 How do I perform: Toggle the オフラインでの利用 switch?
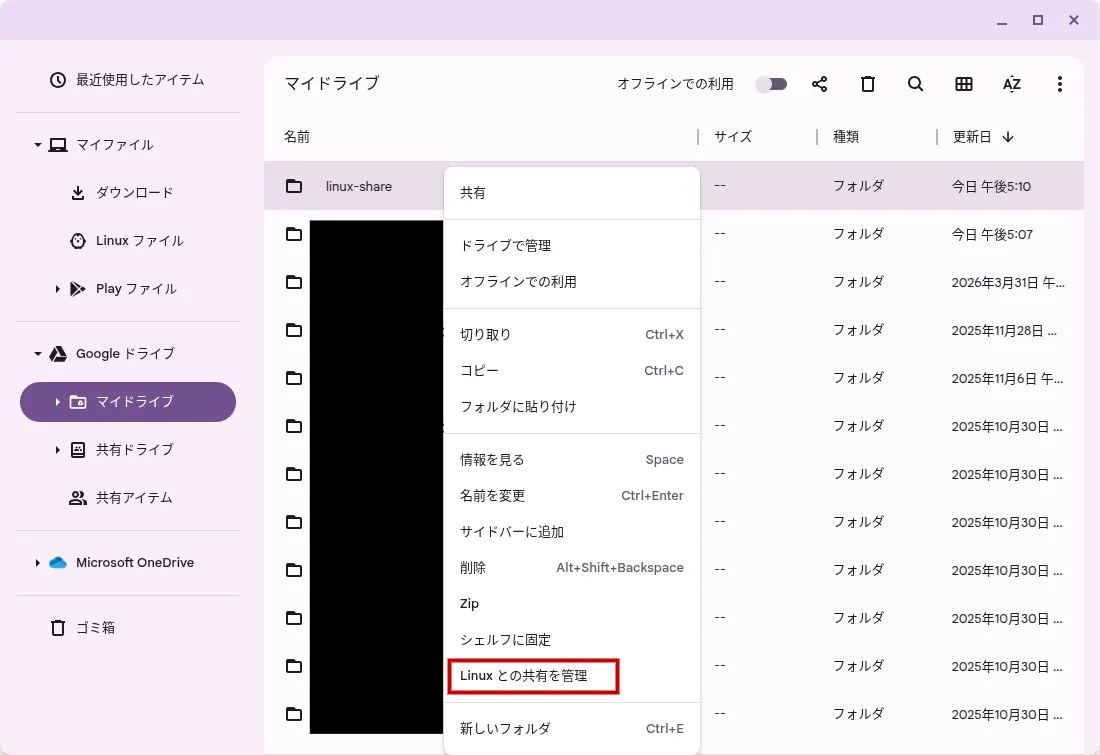pos(771,84)
